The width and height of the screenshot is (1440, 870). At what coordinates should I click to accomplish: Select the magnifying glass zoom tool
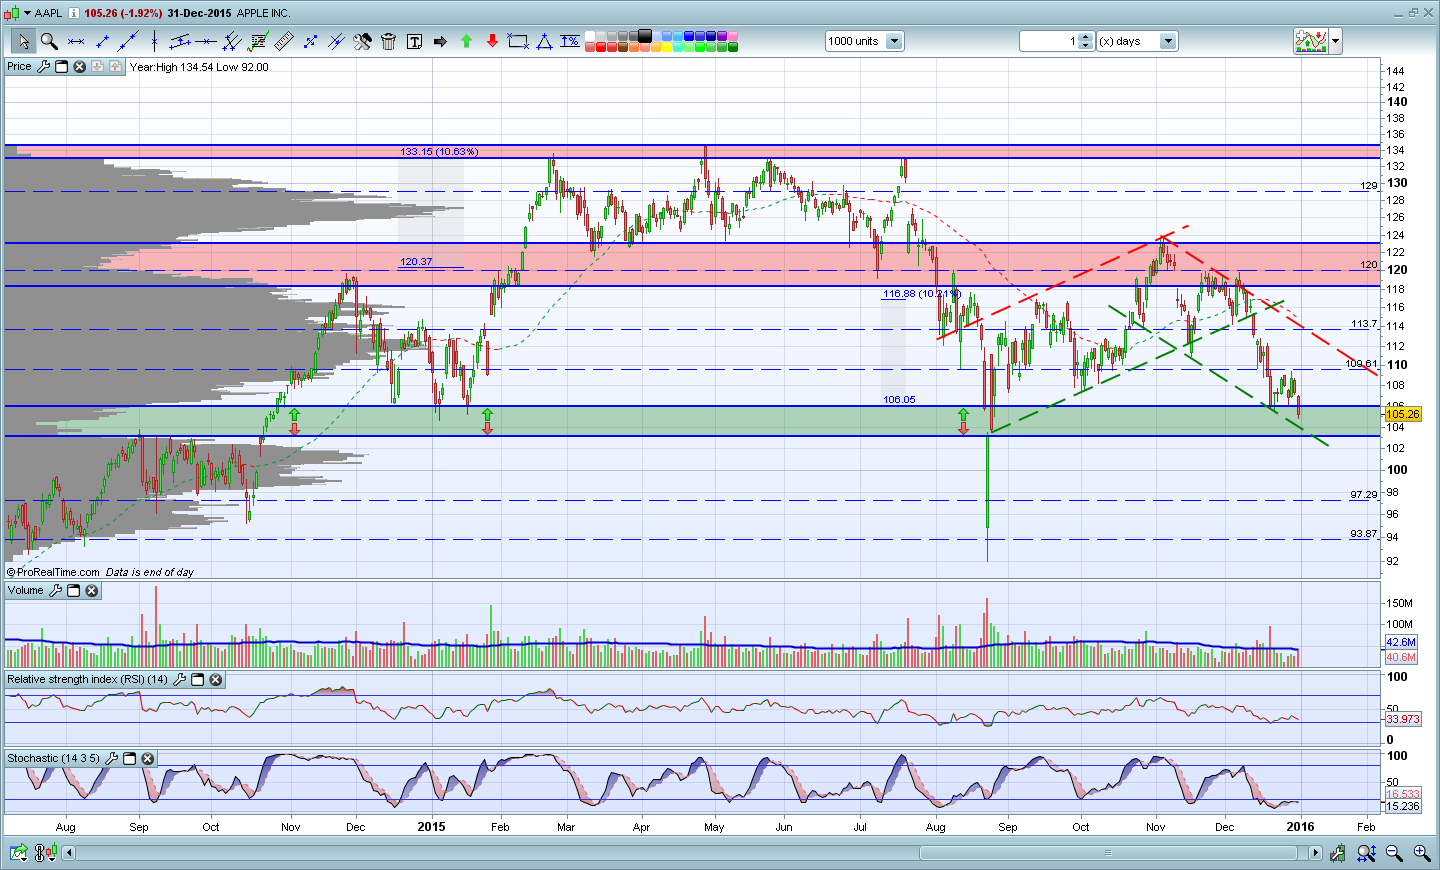pyautogui.click(x=49, y=41)
